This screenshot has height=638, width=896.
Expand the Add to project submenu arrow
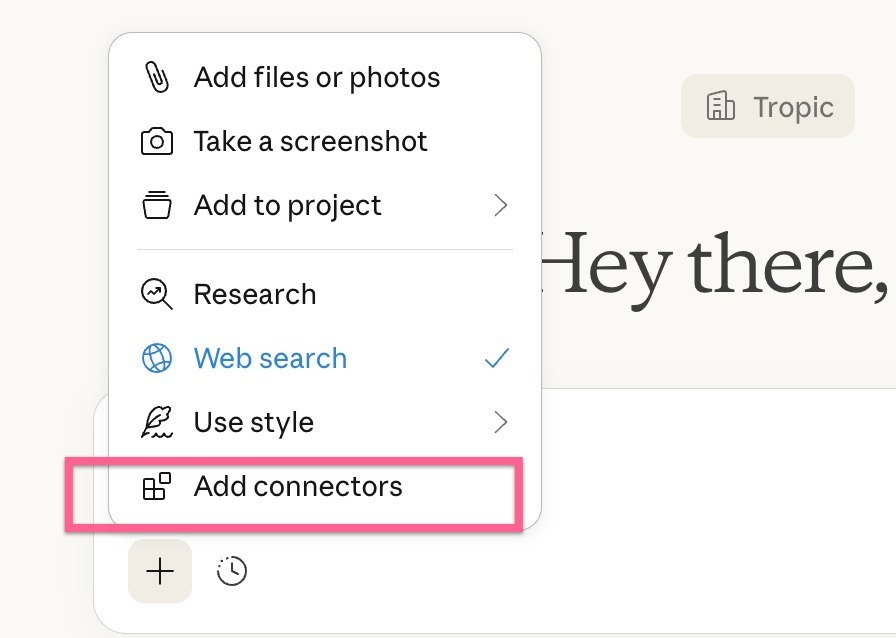click(x=501, y=206)
